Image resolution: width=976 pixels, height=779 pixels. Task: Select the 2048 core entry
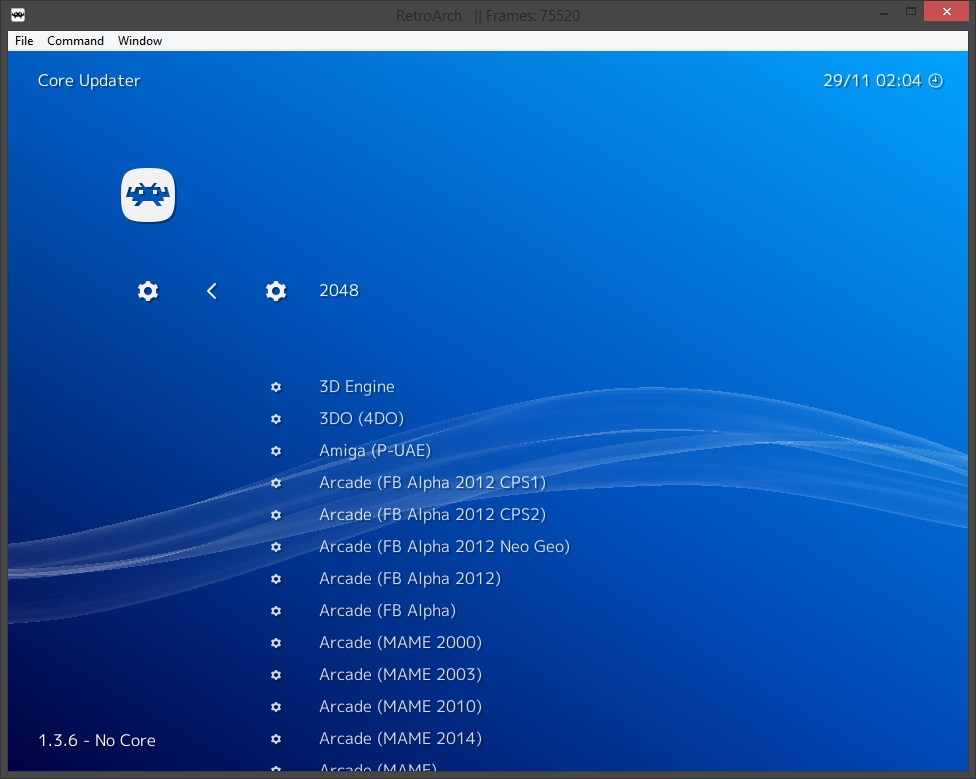tap(339, 291)
